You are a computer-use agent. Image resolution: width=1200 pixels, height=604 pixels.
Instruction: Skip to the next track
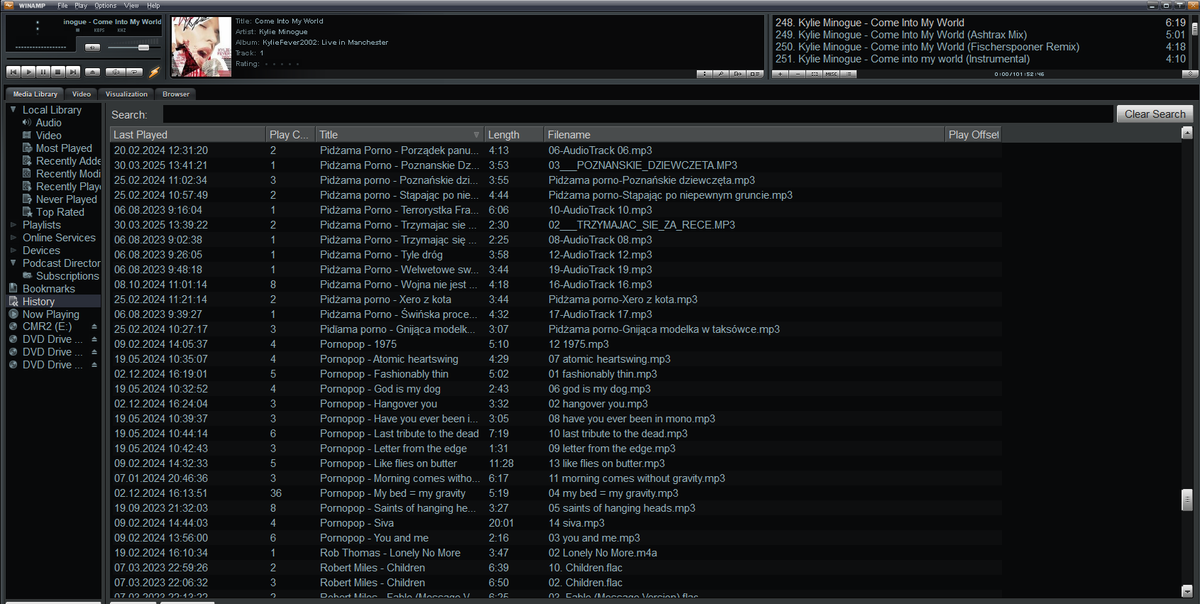73,72
